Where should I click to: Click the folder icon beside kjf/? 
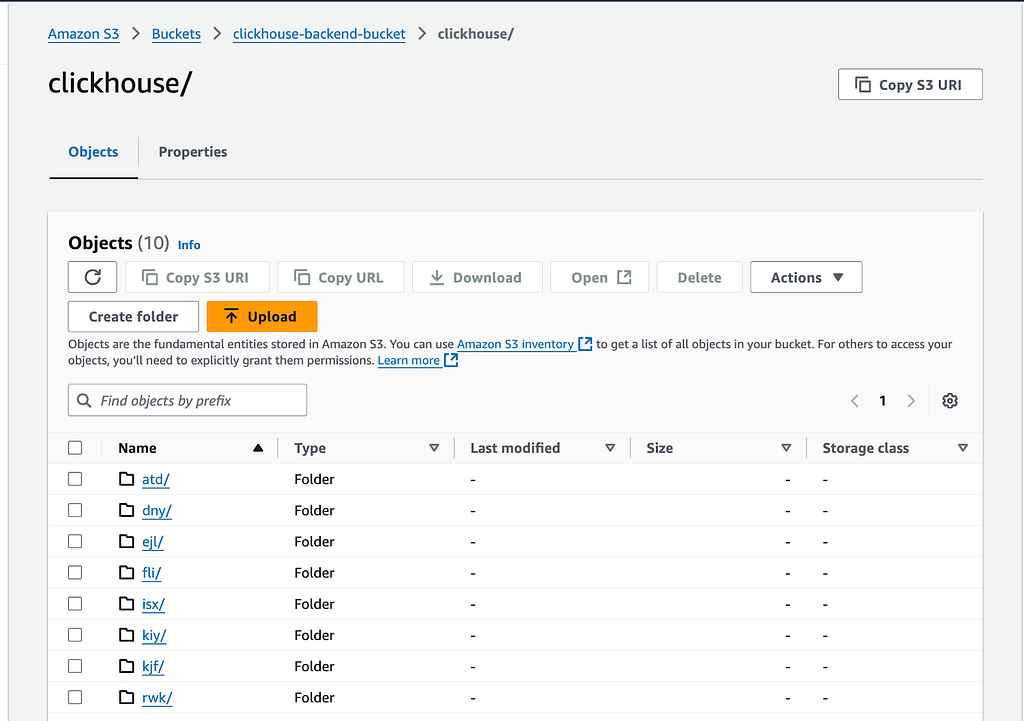coord(127,666)
